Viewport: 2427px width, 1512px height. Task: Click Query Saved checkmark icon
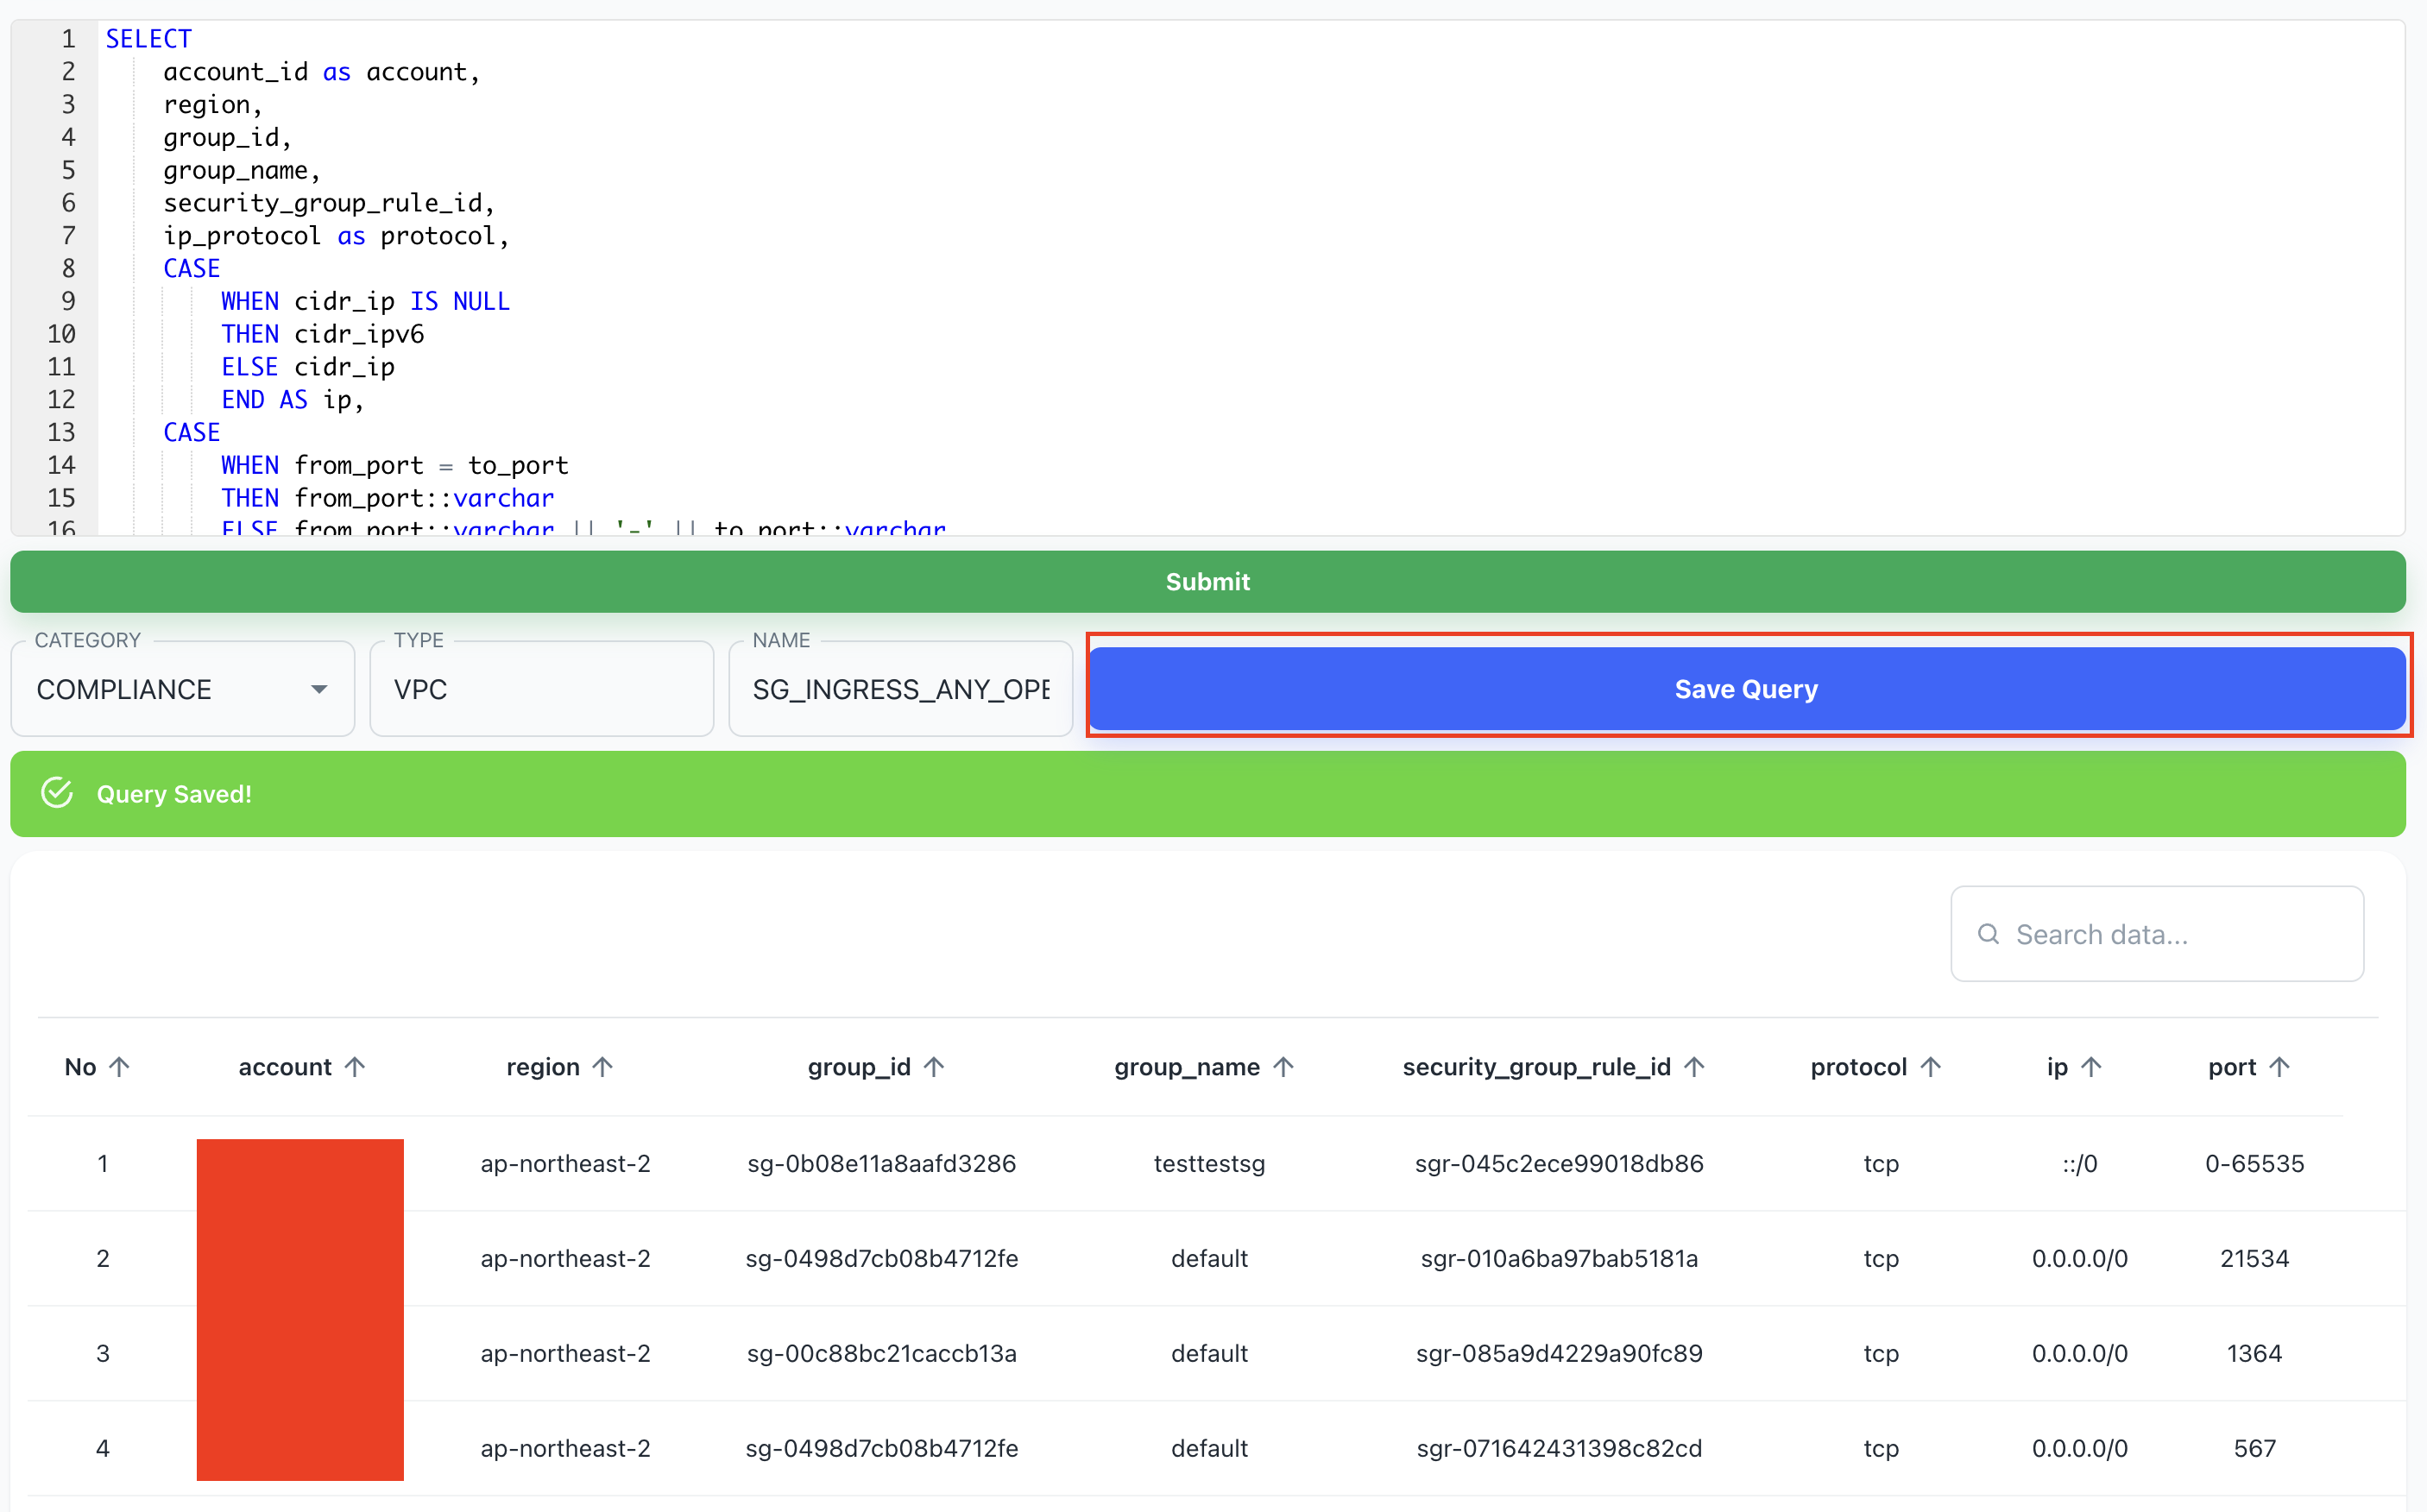57,793
